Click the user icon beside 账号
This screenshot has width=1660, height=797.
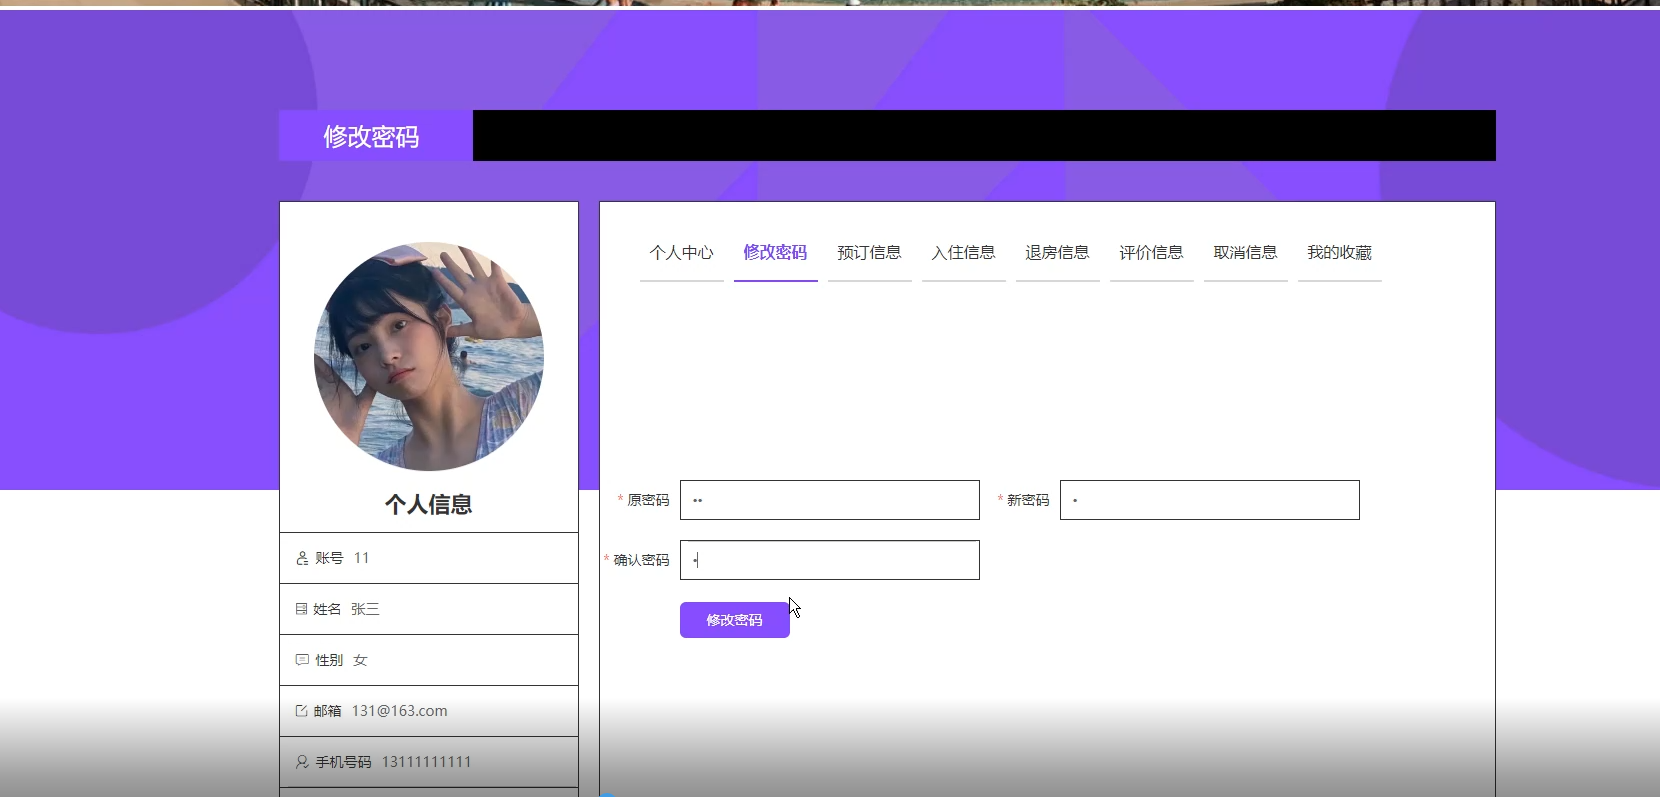click(302, 558)
